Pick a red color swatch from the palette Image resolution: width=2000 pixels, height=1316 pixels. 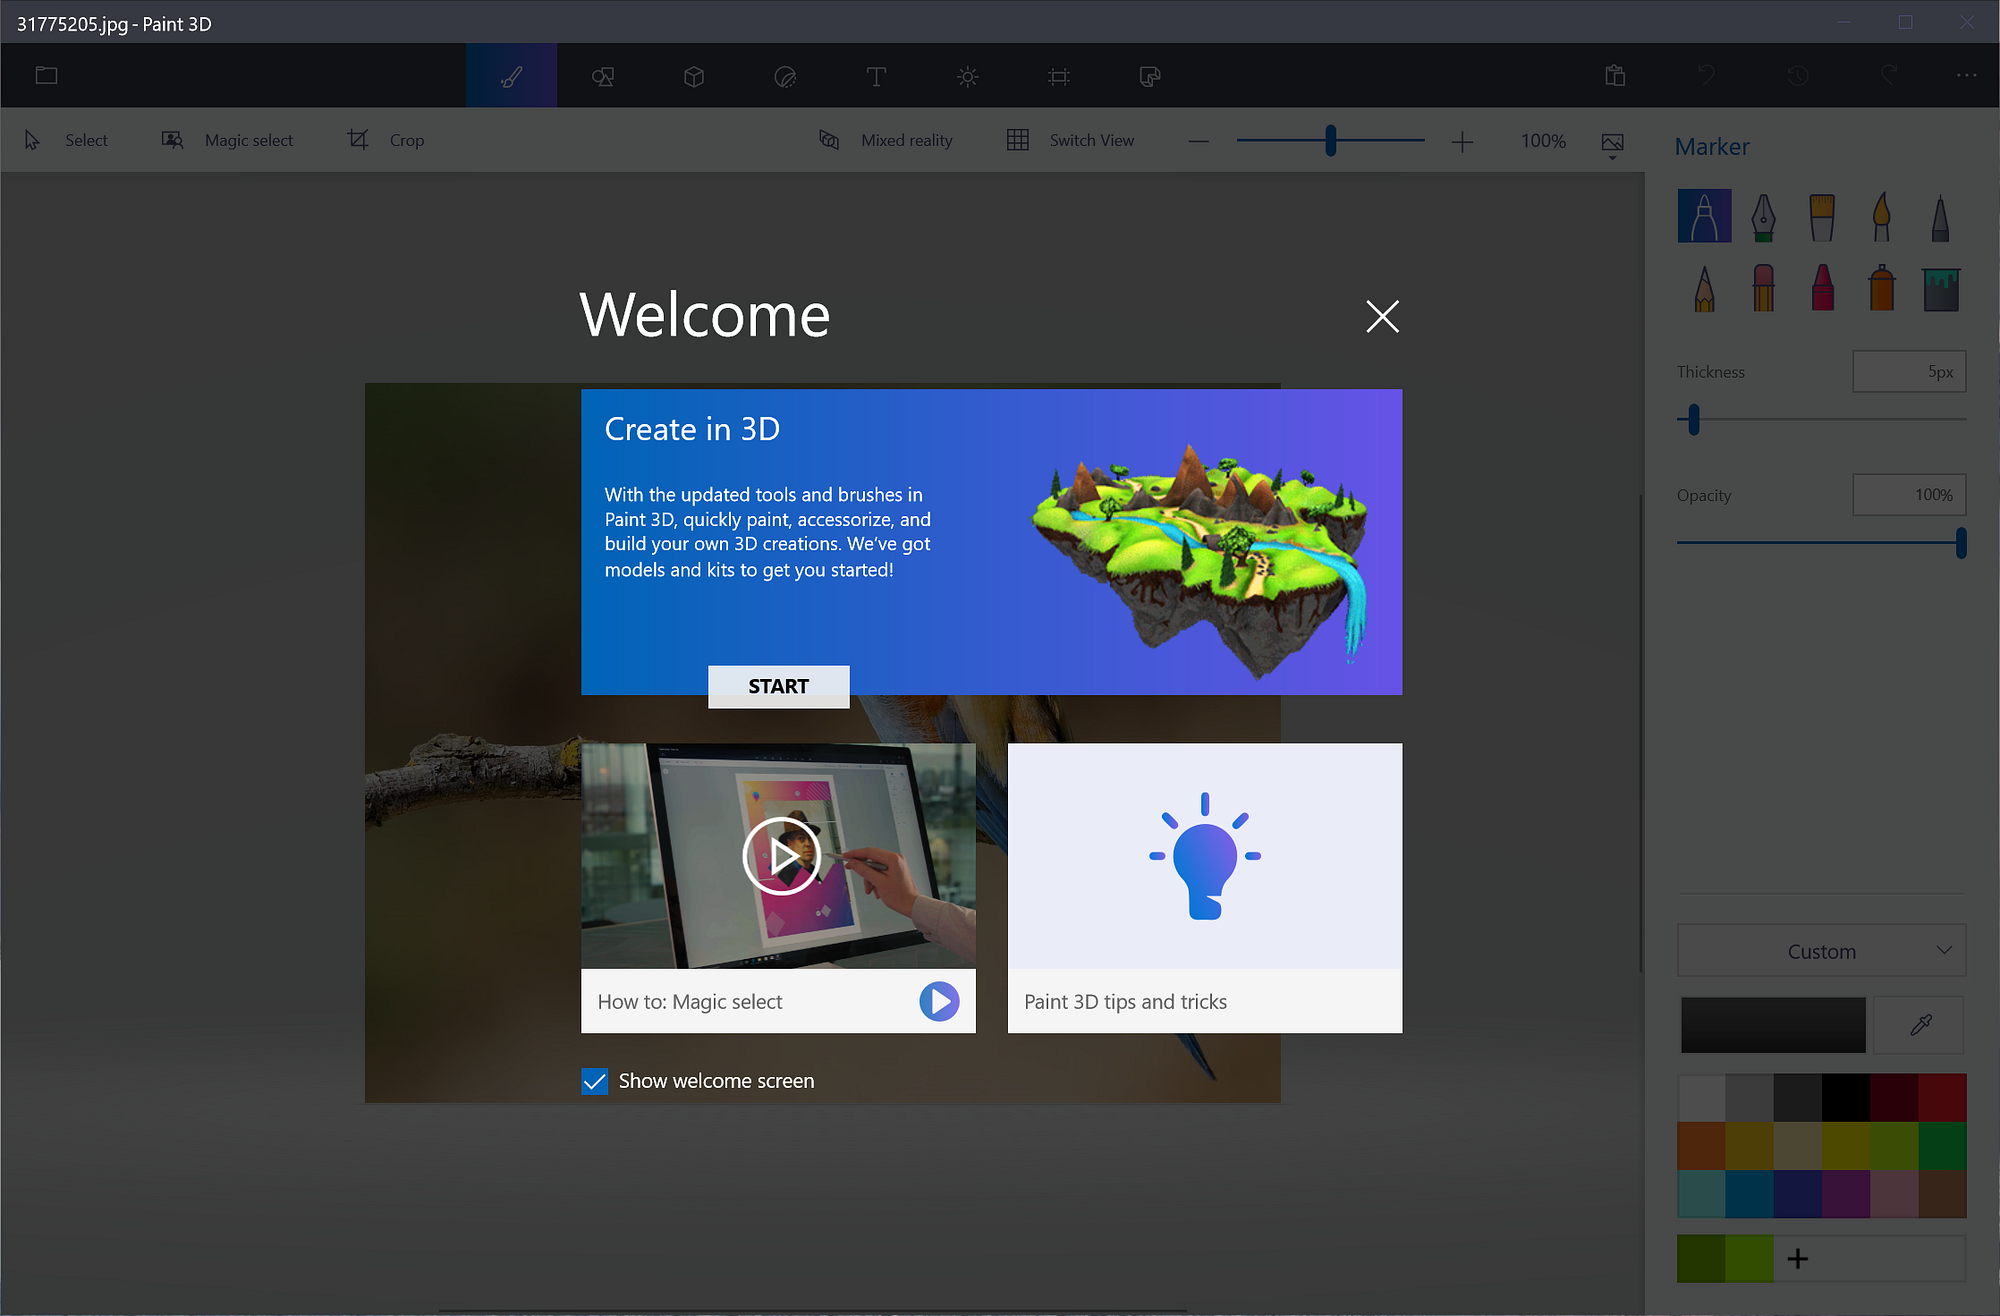(x=1943, y=1095)
